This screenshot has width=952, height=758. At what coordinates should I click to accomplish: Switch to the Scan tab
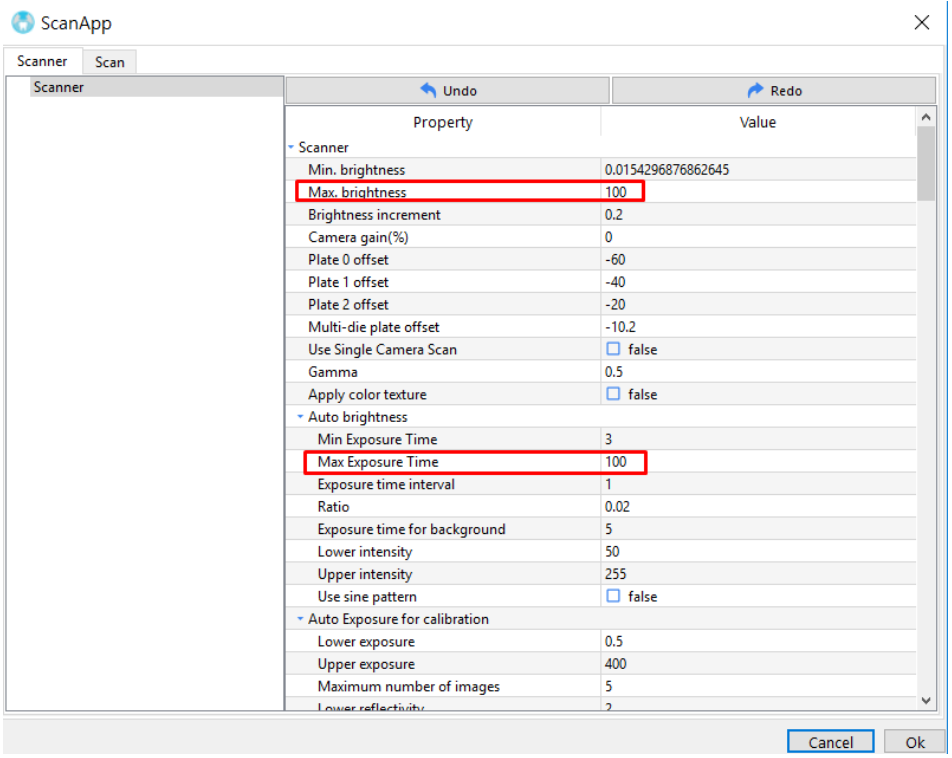coord(109,62)
